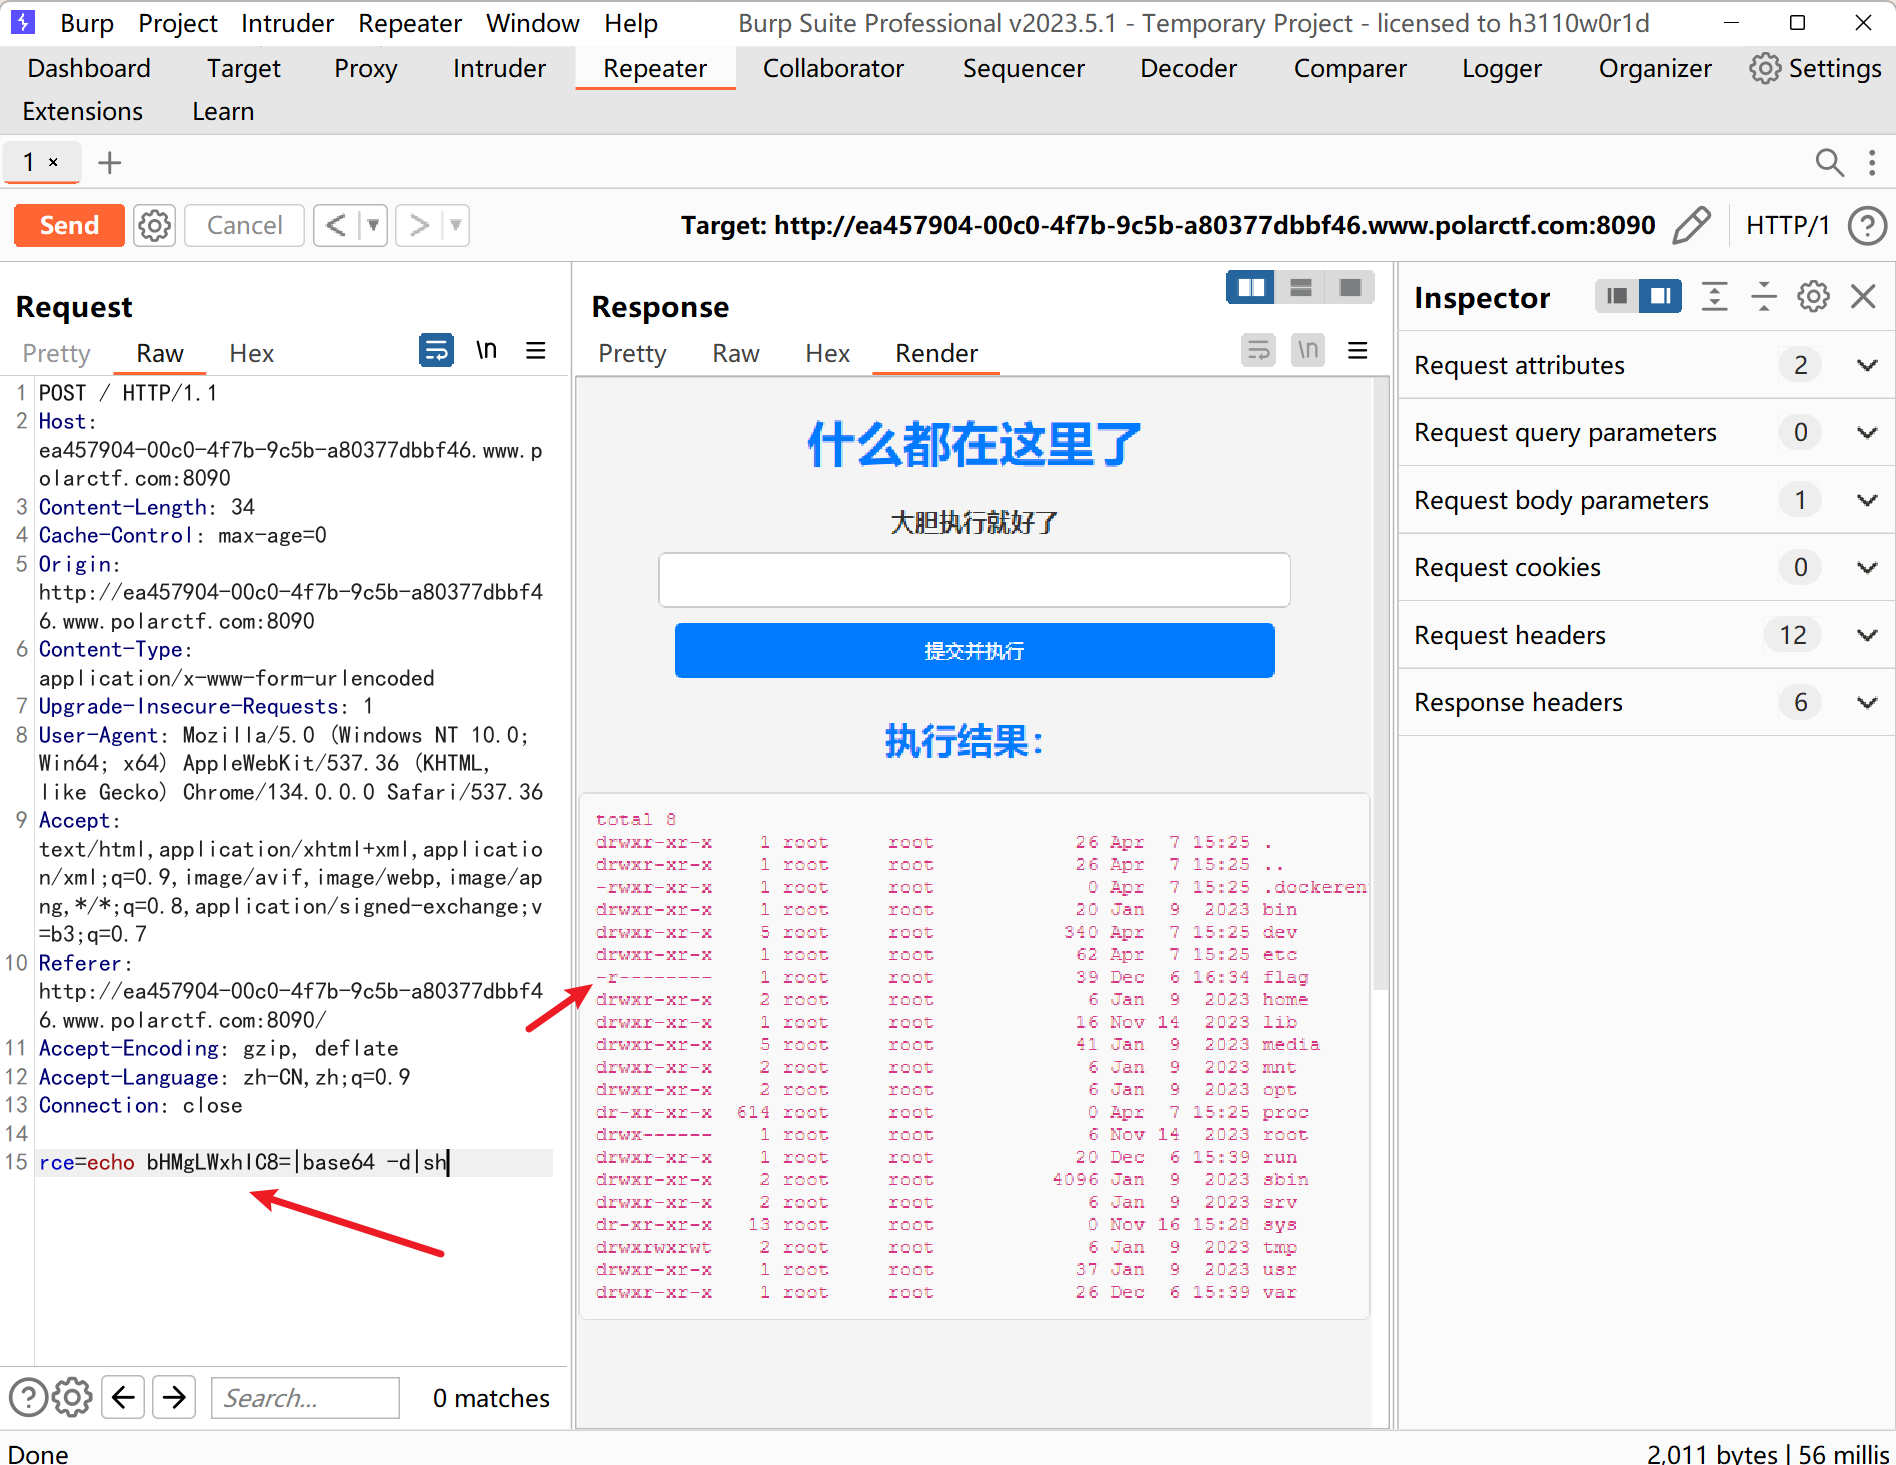This screenshot has height=1465, width=1896.
Task: Open Repeater tab options kebab menu
Action: tap(1872, 162)
